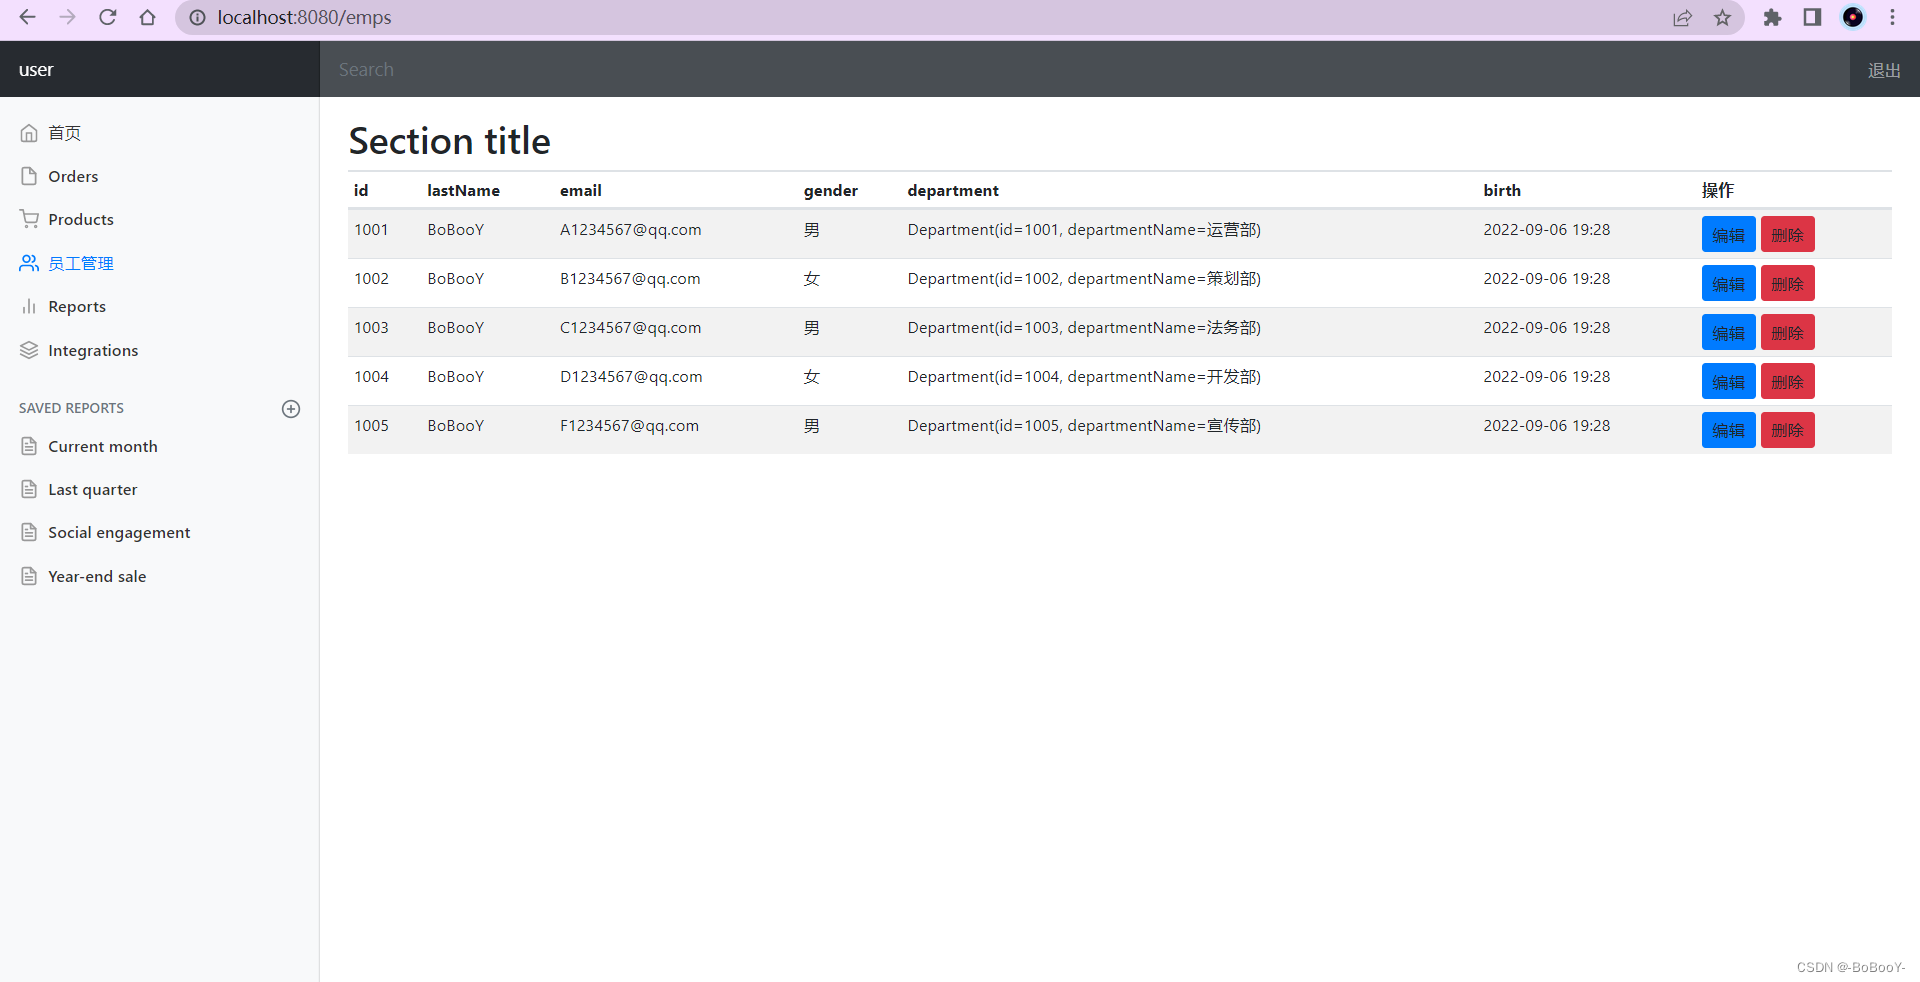Image resolution: width=1920 pixels, height=982 pixels.
Task: Click the Search input field
Action: (1085, 70)
